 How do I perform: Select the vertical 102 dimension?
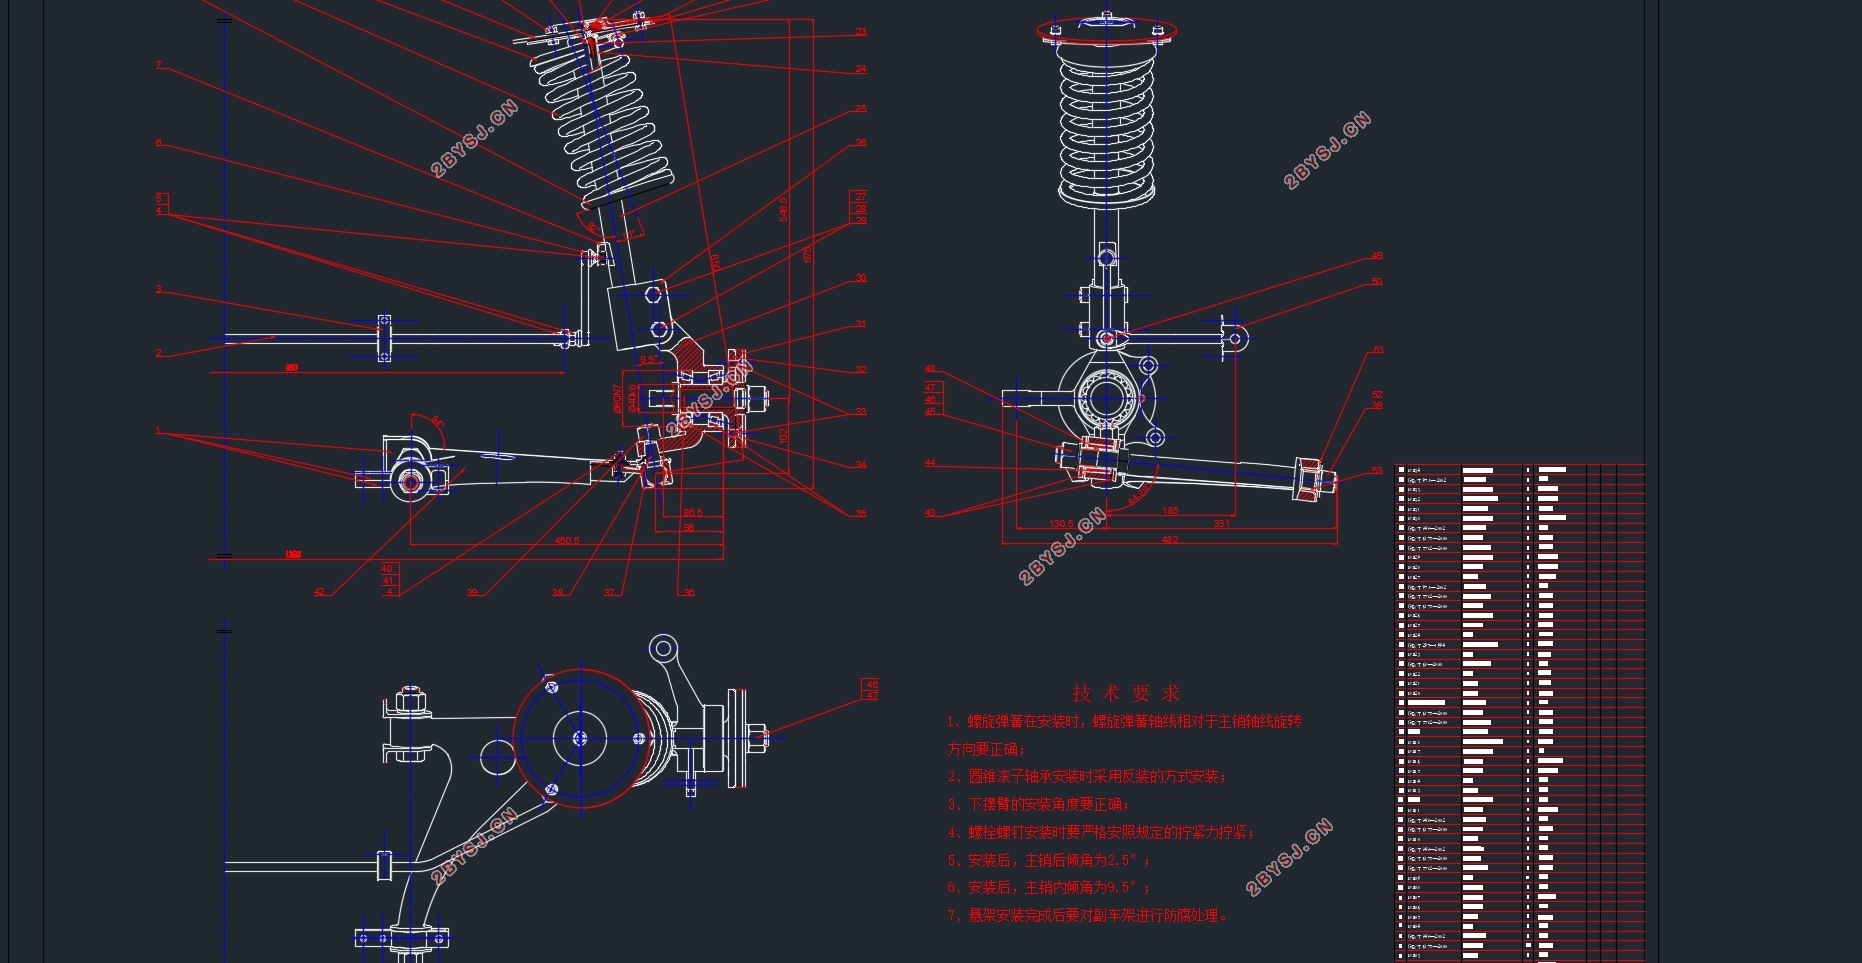(783, 435)
